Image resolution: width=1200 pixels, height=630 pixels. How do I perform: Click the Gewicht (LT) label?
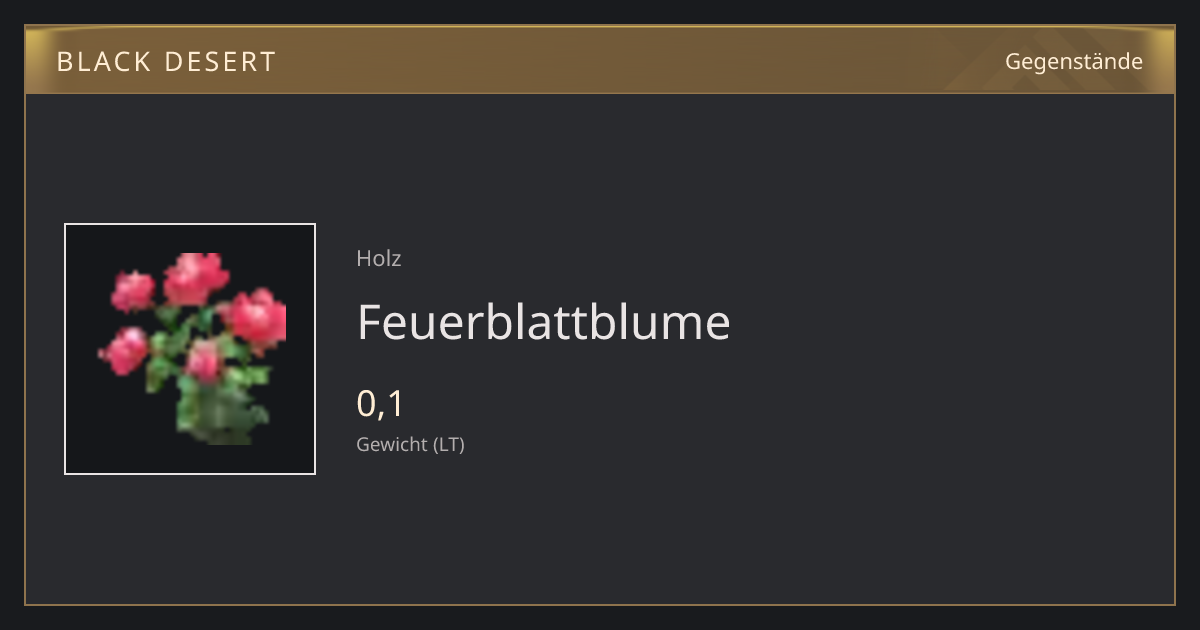[x=411, y=444]
